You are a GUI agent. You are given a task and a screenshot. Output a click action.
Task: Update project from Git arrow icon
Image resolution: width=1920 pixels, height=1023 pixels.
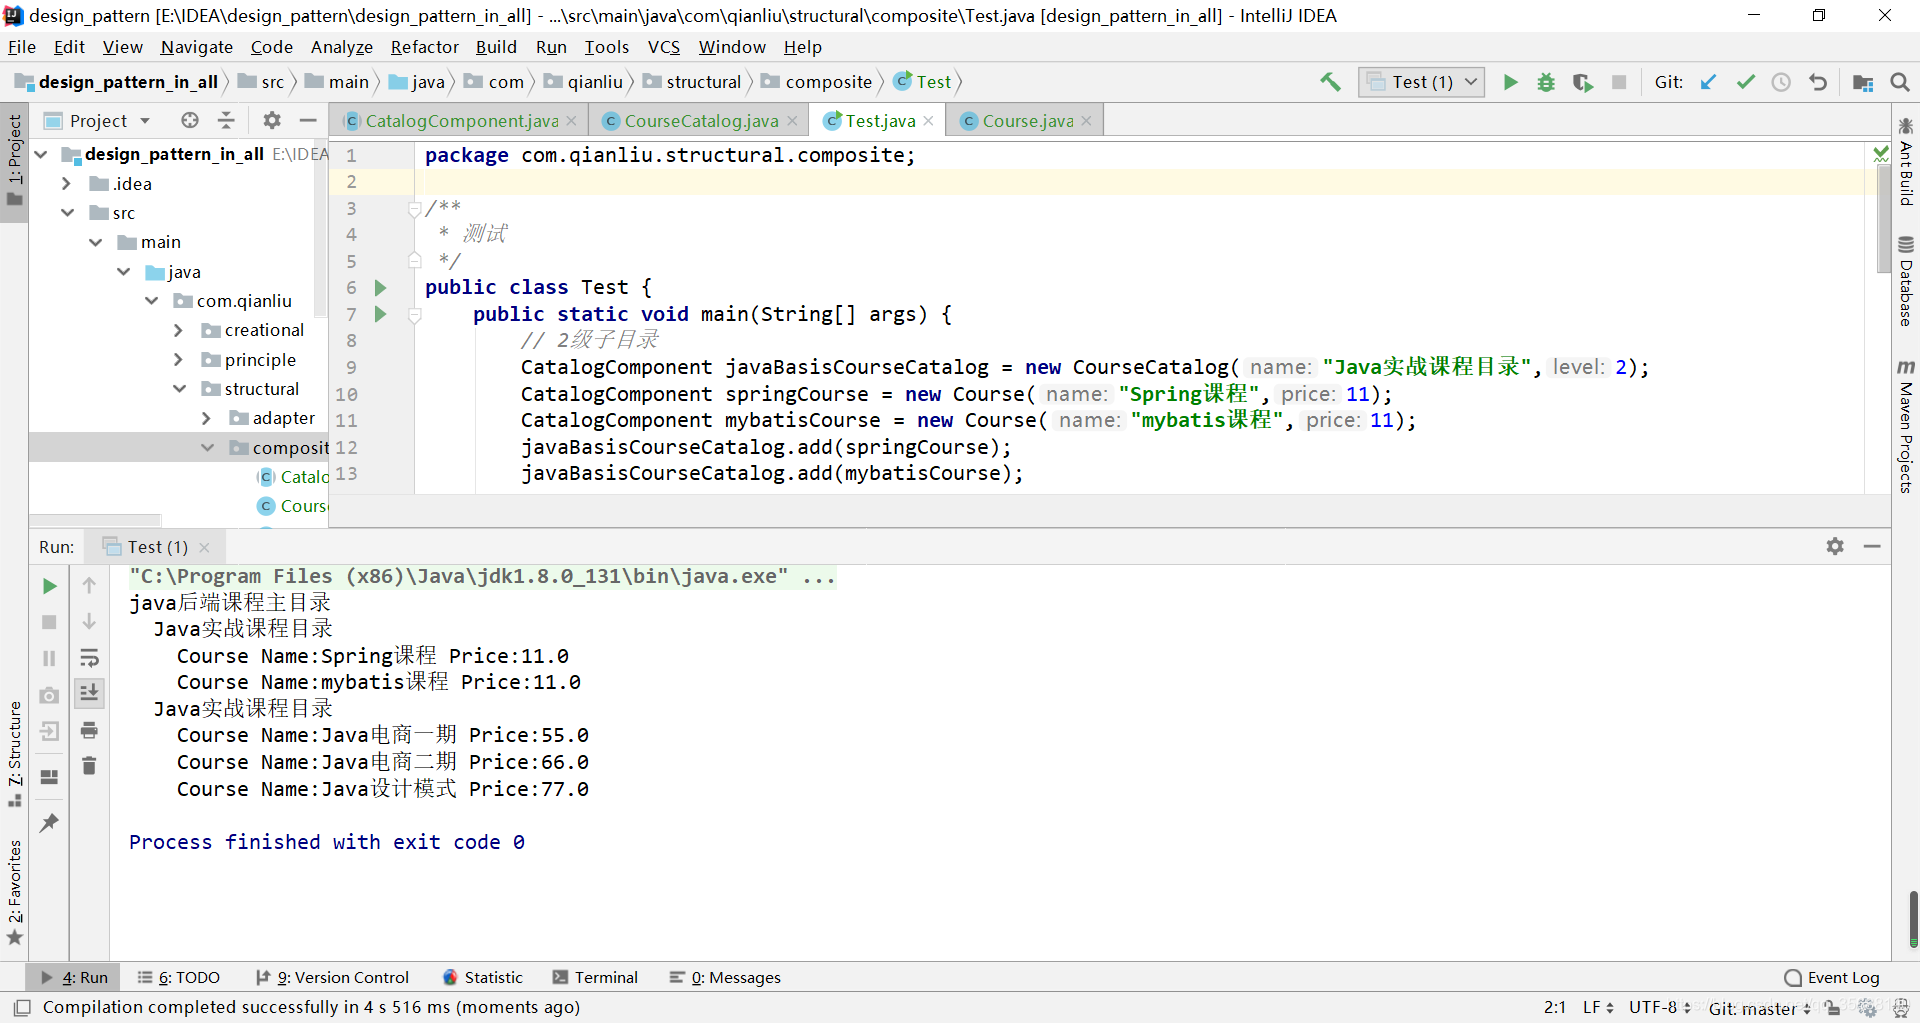coord(1708,82)
